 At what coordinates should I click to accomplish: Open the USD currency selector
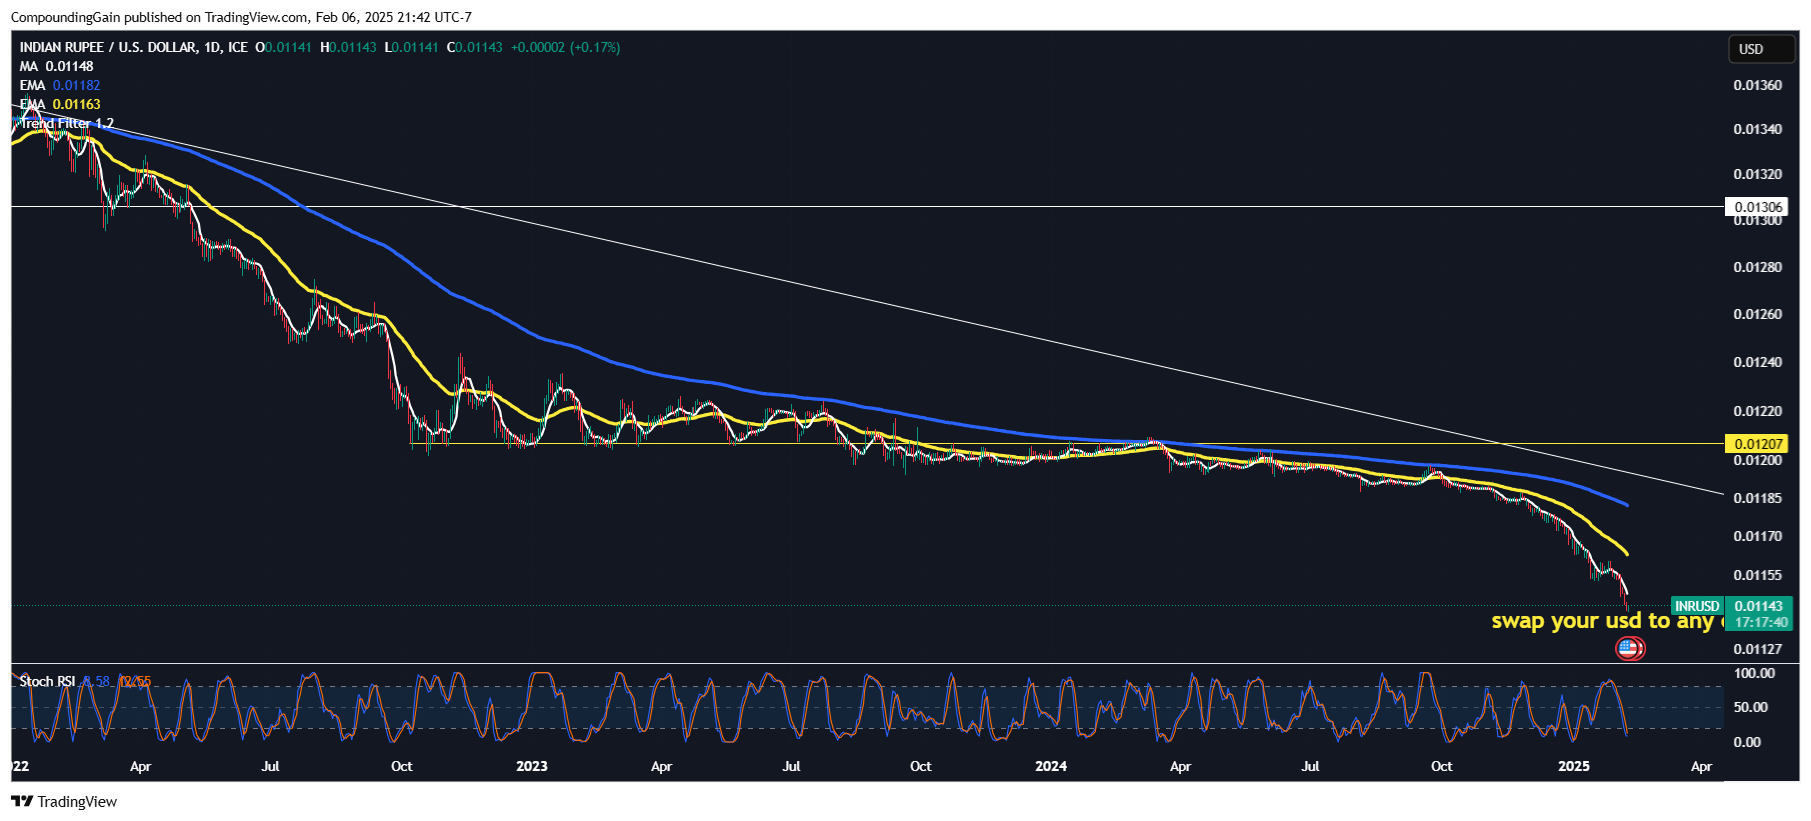1761,49
